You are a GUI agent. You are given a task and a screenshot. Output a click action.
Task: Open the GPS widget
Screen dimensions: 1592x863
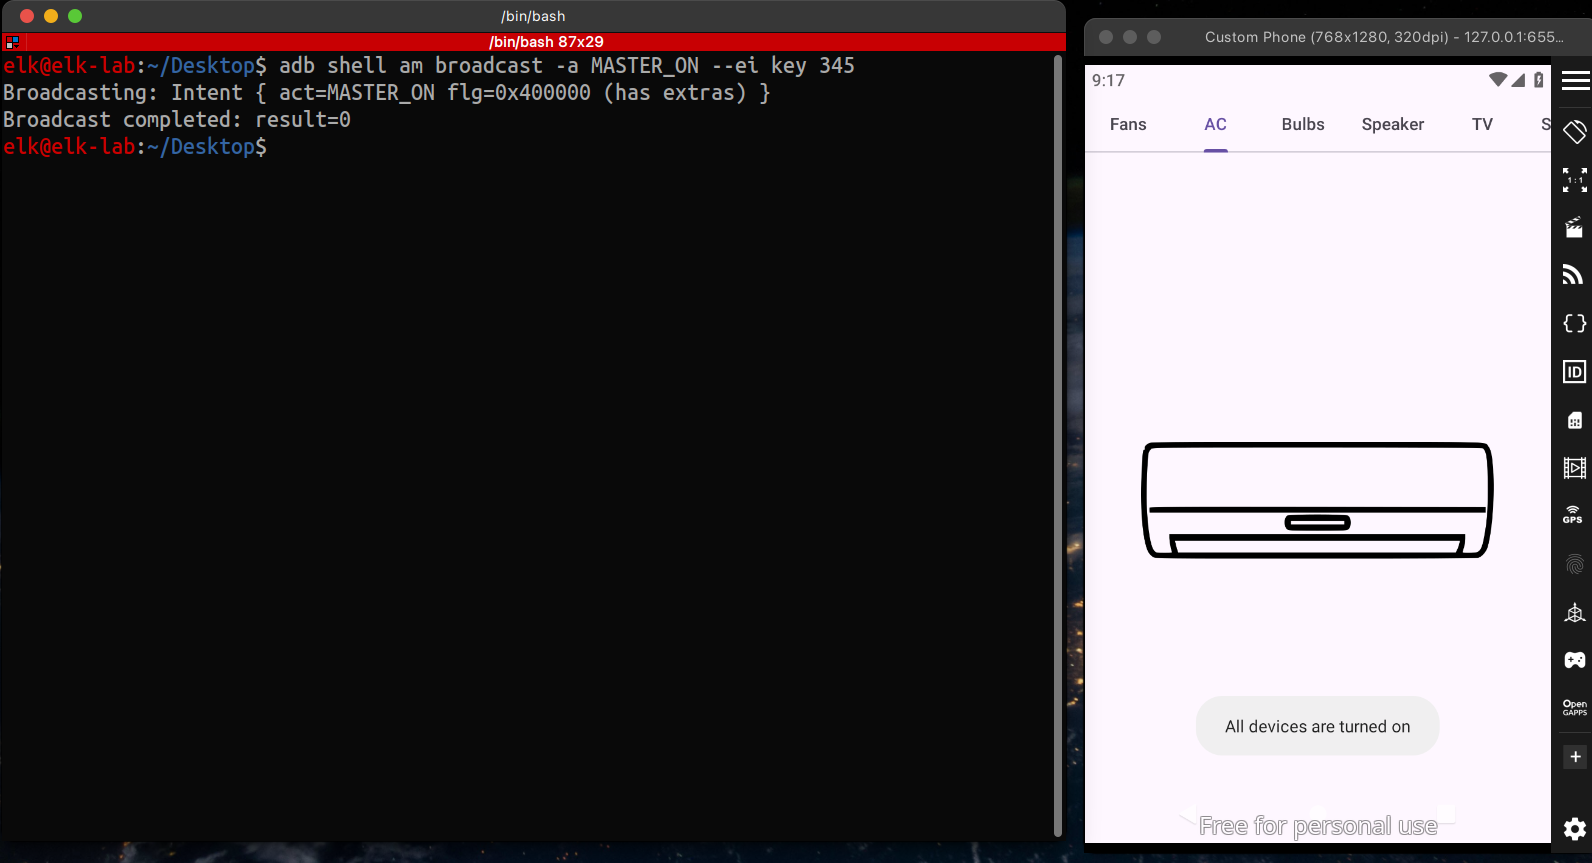1573,515
